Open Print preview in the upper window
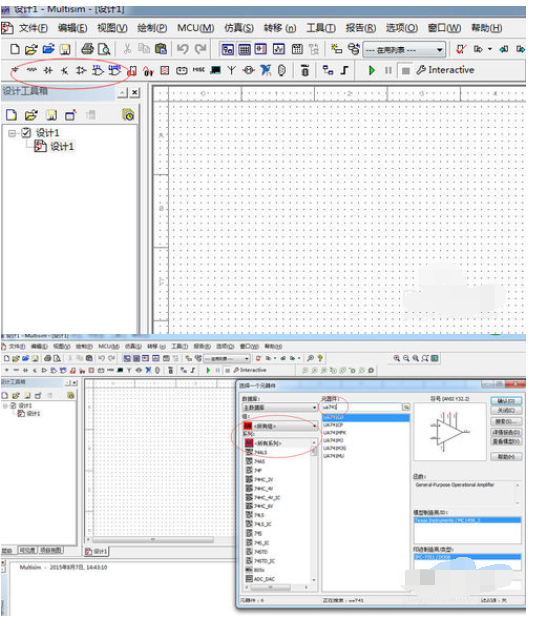The width and height of the screenshot is (545, 631). click(104, 49)
